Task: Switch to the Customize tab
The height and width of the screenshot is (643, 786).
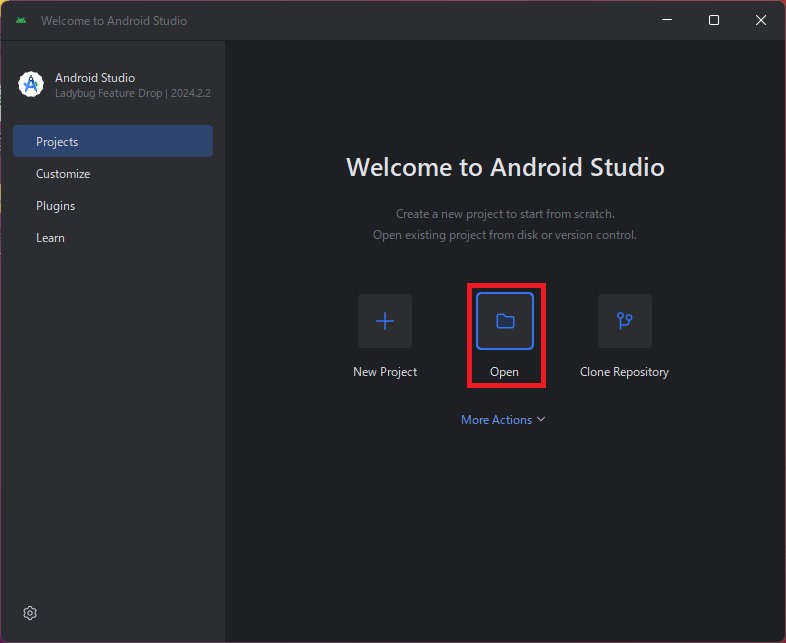Action: click(x=63, y=174)
